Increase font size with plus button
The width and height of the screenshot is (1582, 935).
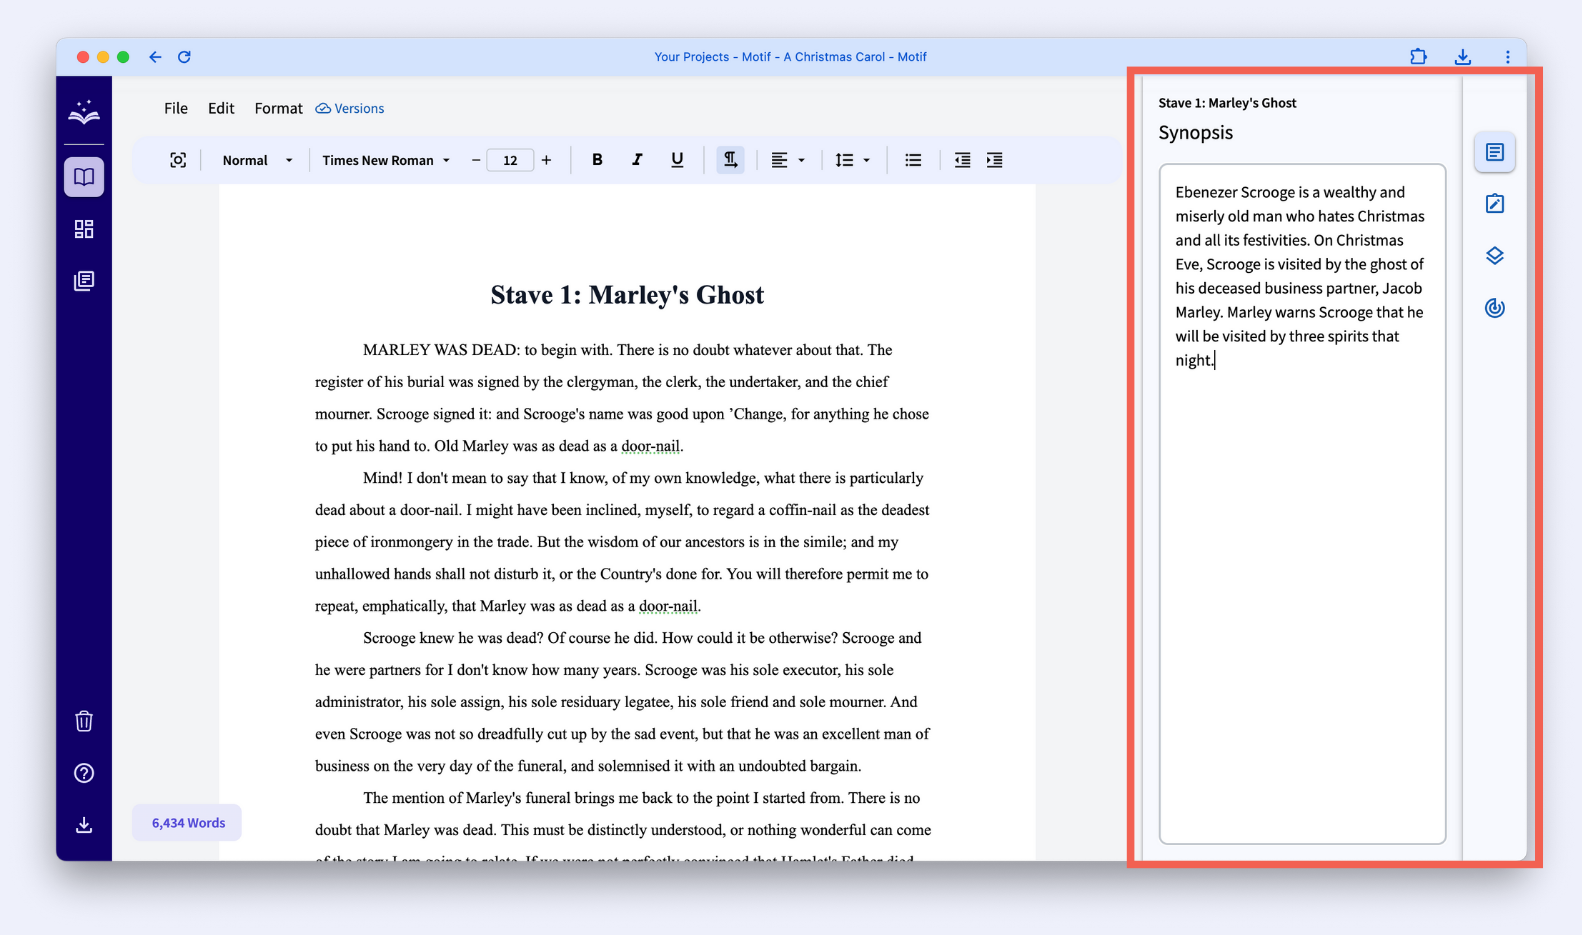[x=546, y=160]
